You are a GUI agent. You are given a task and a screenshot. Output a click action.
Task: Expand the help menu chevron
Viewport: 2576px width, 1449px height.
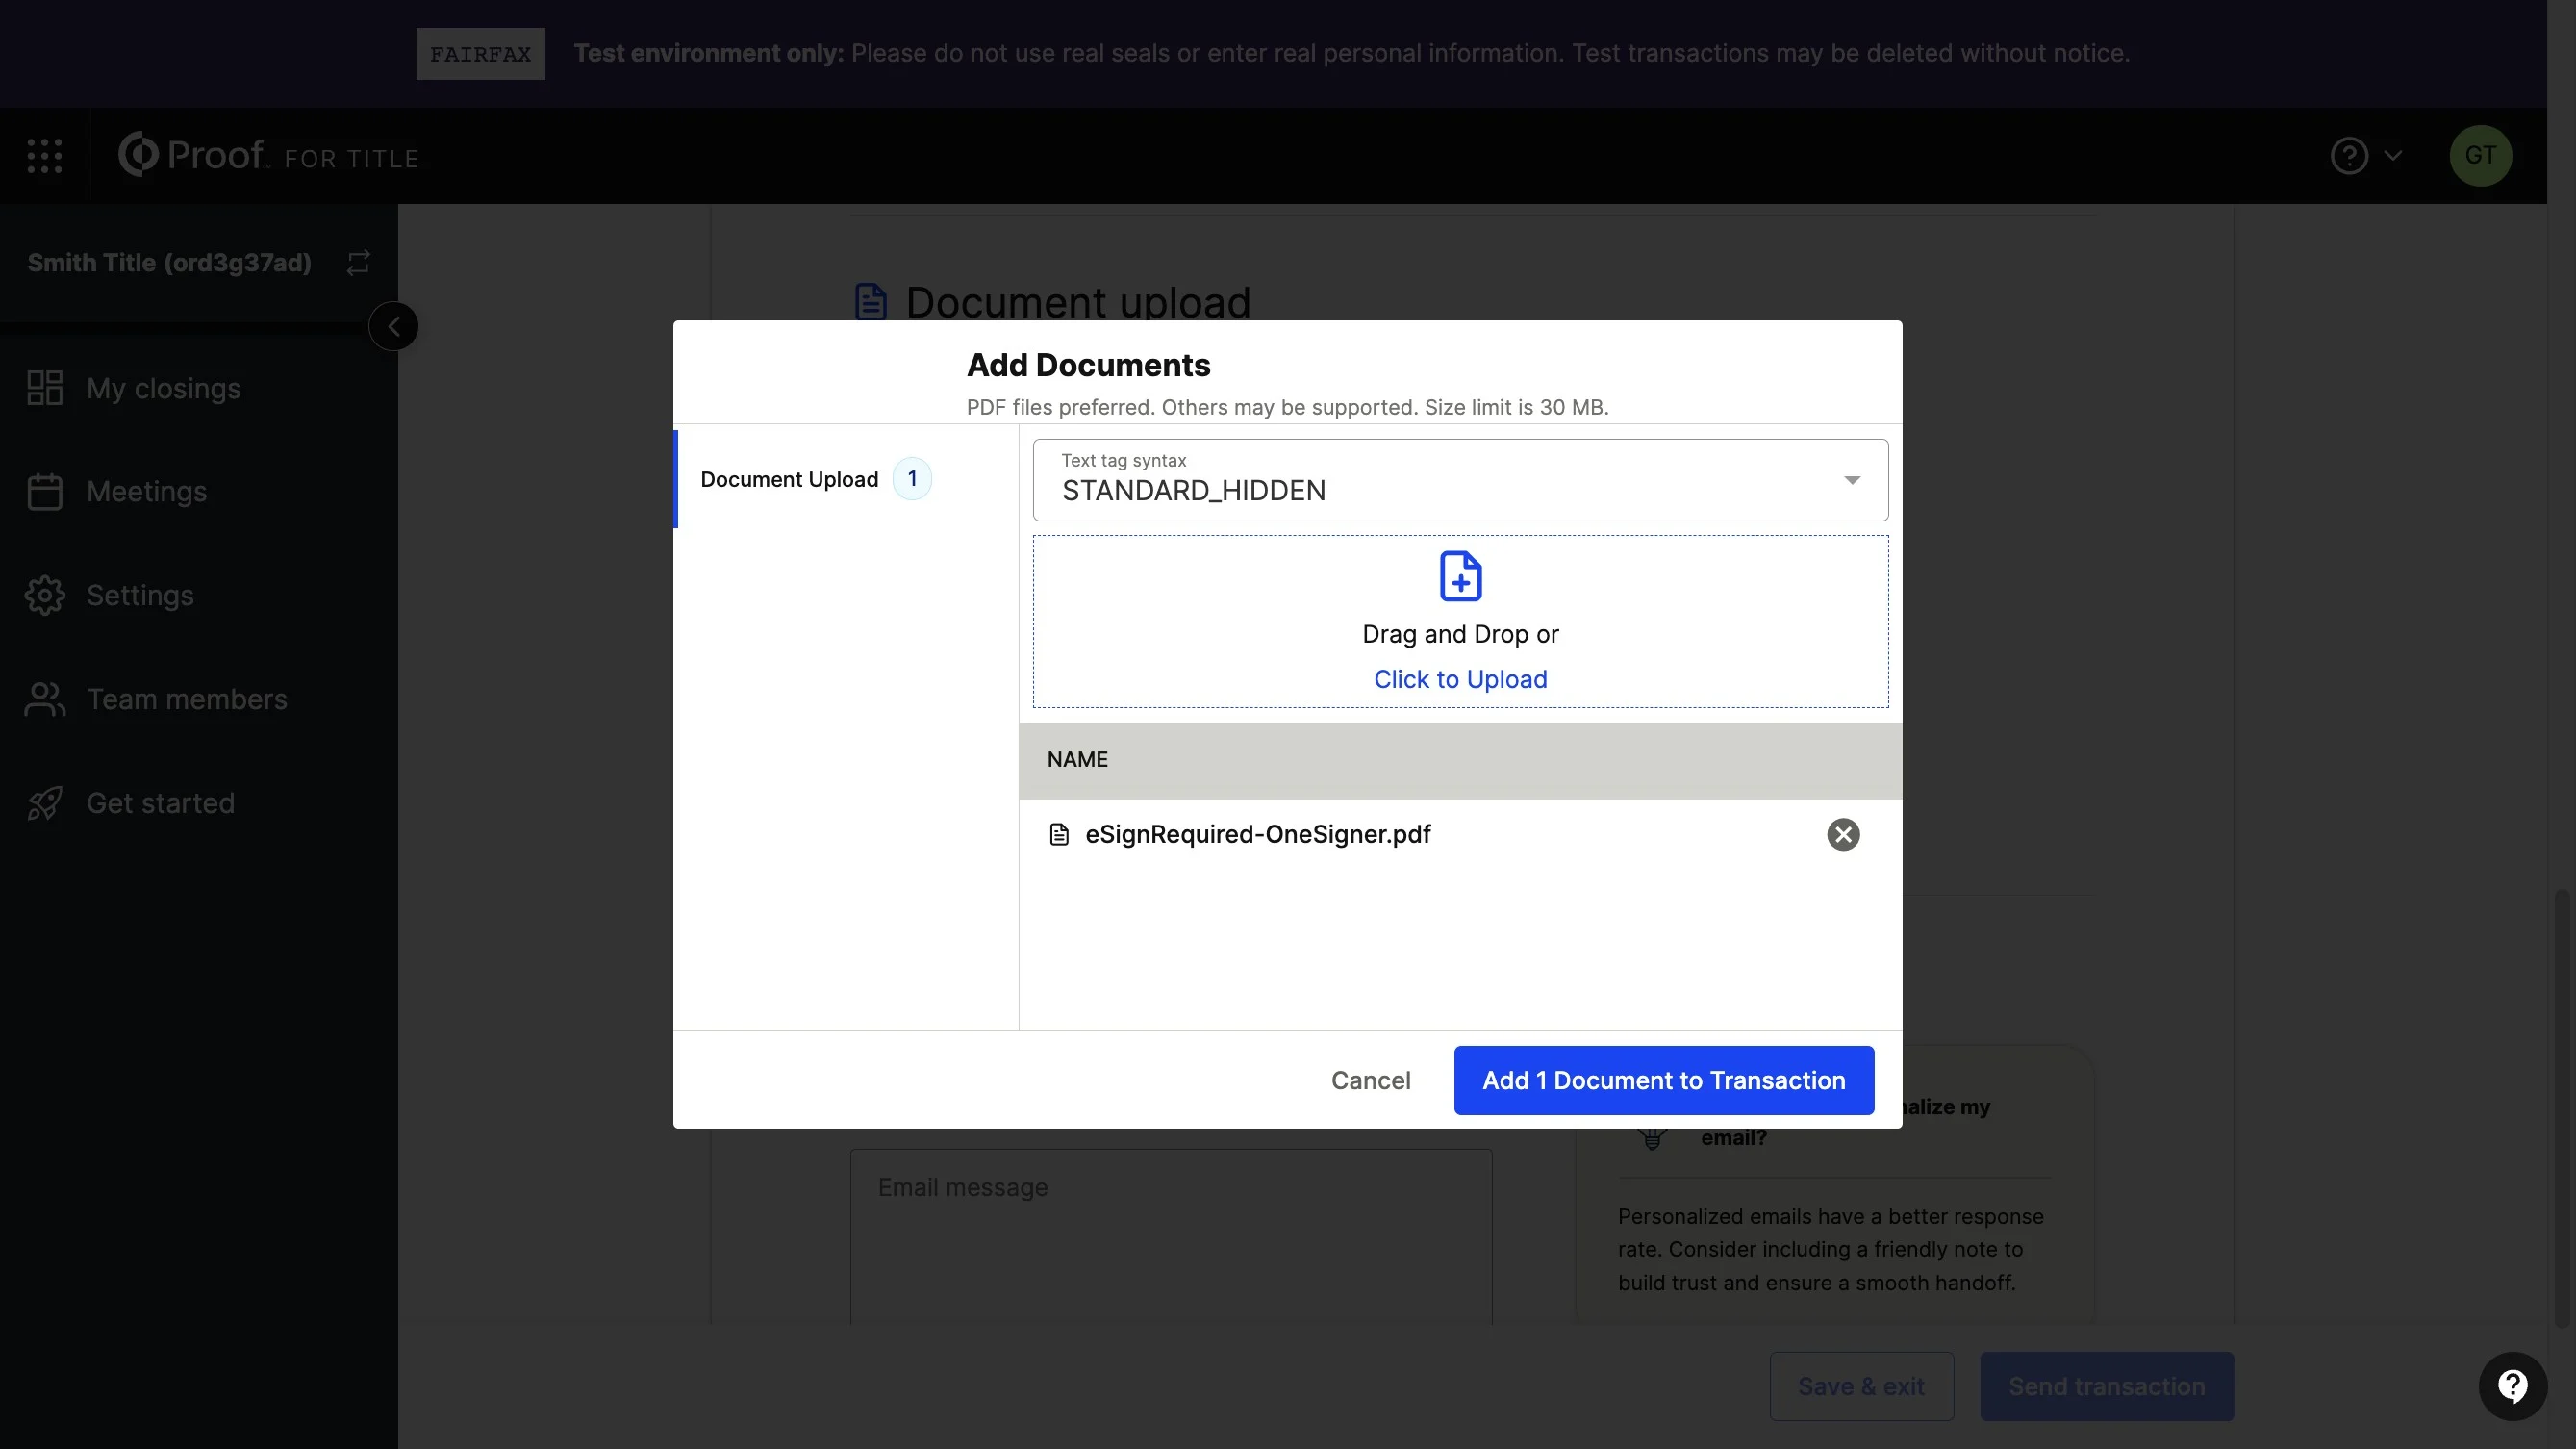pos(2393,156)
